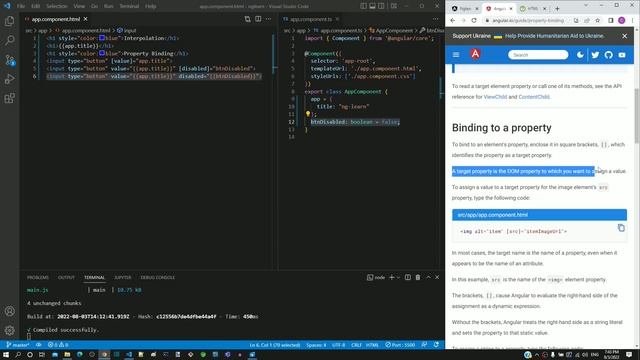Open the Run and Debug view
Image resolution: width=640 pixels, height=360 pixels.
[x=9, y=79]
